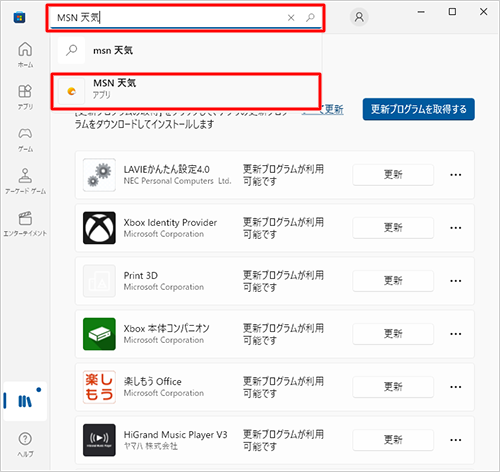The image size is (500, 472).
Task: Open the アーケード ゲーム sidebar section
Action: (25, 181)
